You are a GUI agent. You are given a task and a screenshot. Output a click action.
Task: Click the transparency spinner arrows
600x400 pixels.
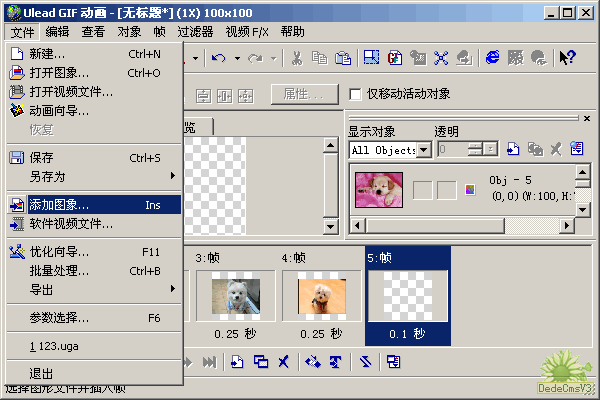pos(475,149)
